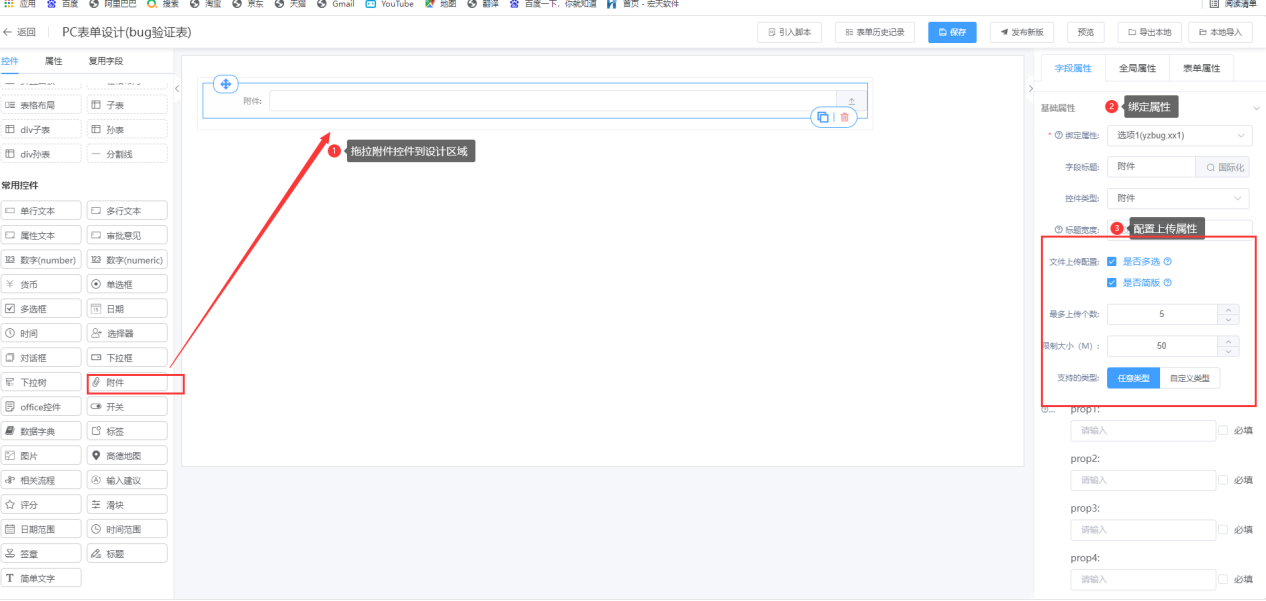Pick the 相关流程 control
Image resolution: width=1266 pixels, height=601 pixels.
click(41, 480)
